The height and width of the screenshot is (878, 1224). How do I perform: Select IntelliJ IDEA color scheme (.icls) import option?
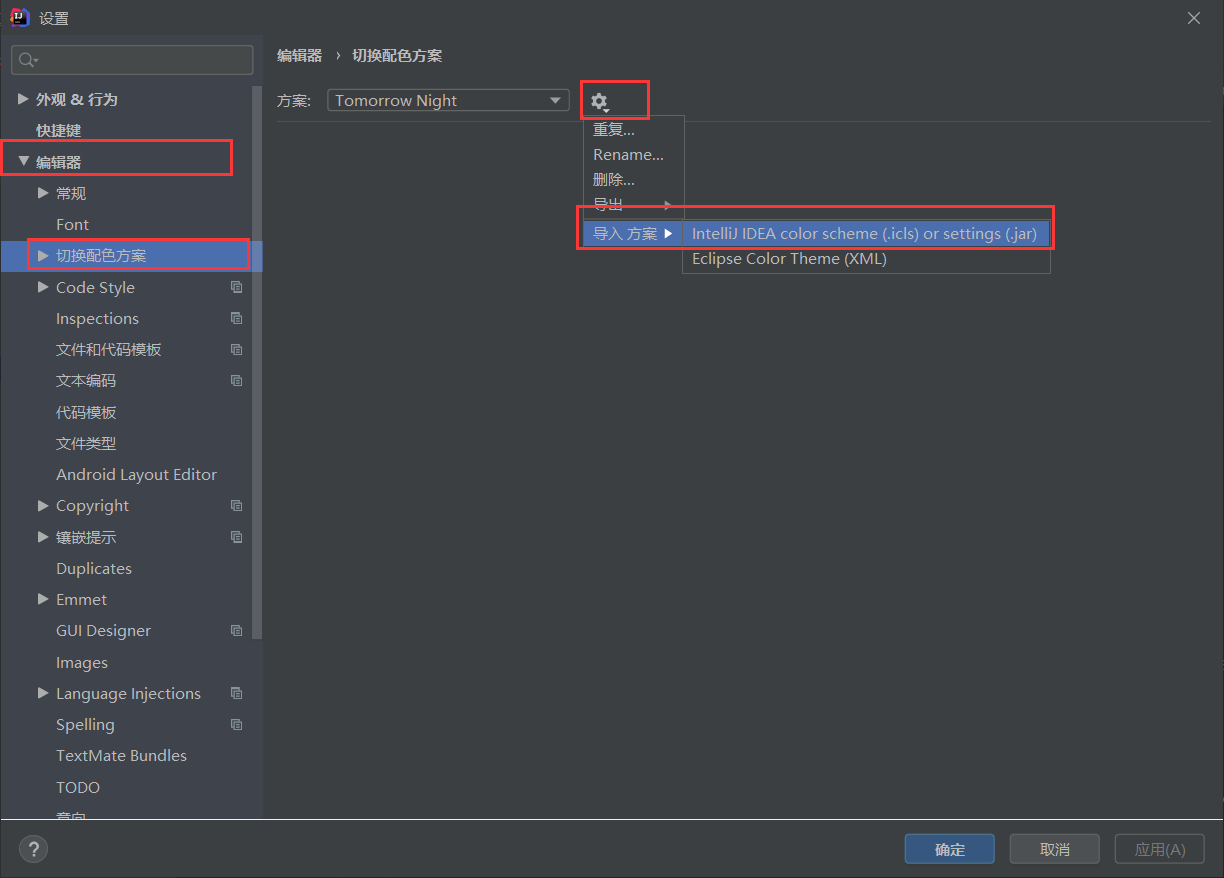point(866,234)
